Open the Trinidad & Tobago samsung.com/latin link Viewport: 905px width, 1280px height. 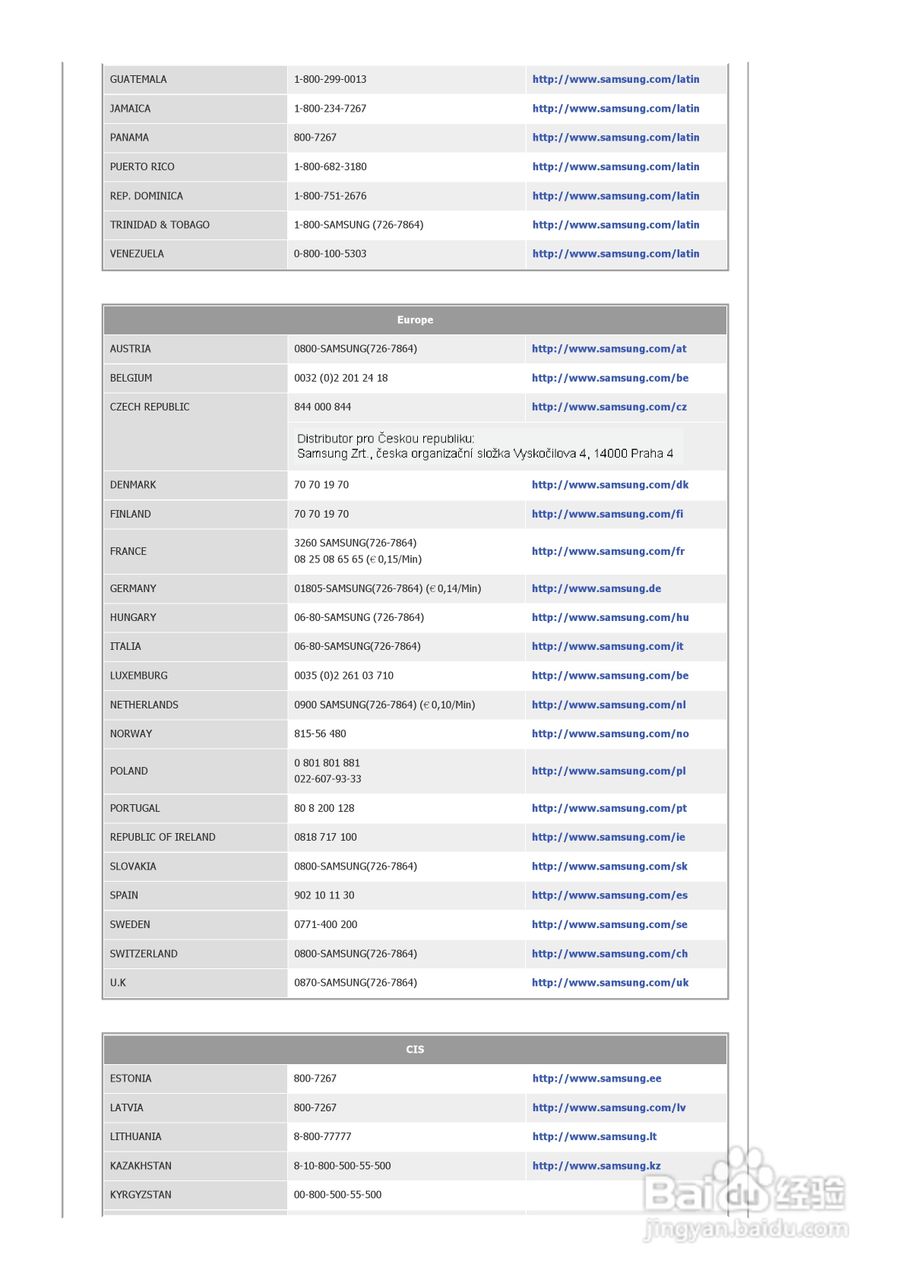tap(616, 225)
